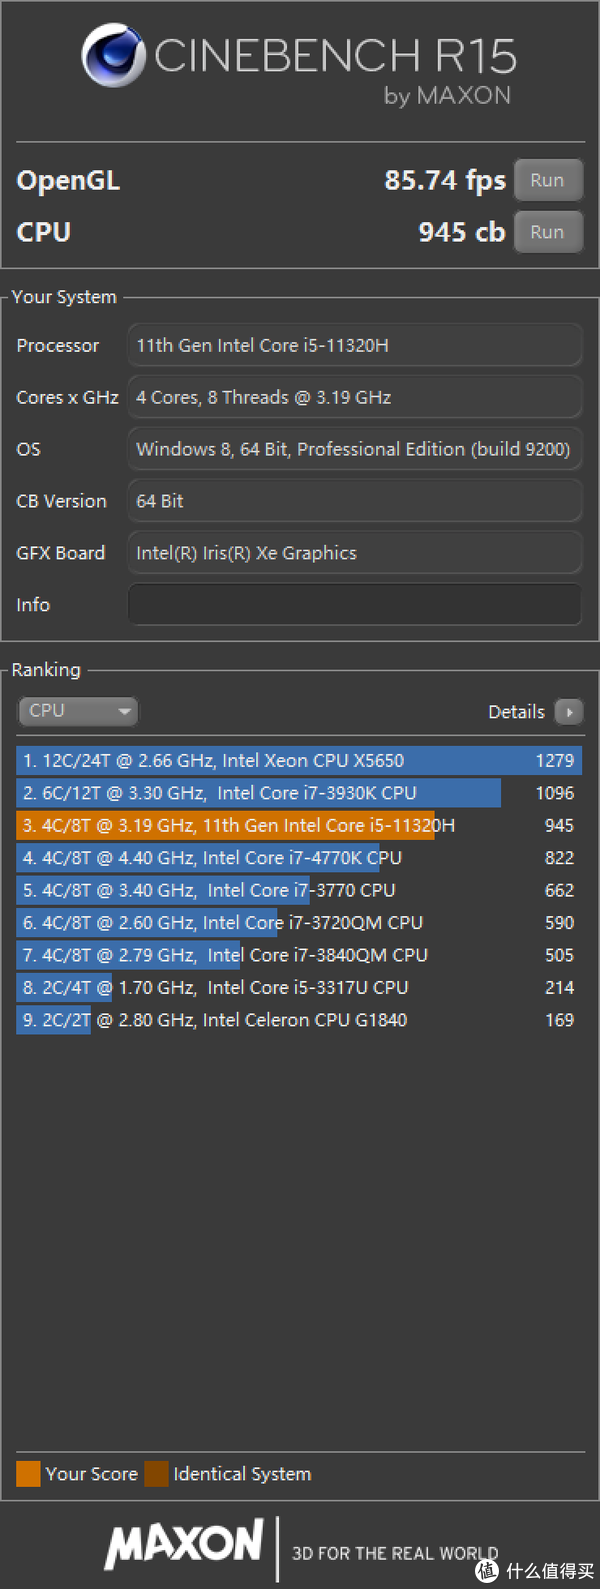
Task: Click the Cinebench sphere logo icon
Action: pyautogui.click(x=114, y=56)
